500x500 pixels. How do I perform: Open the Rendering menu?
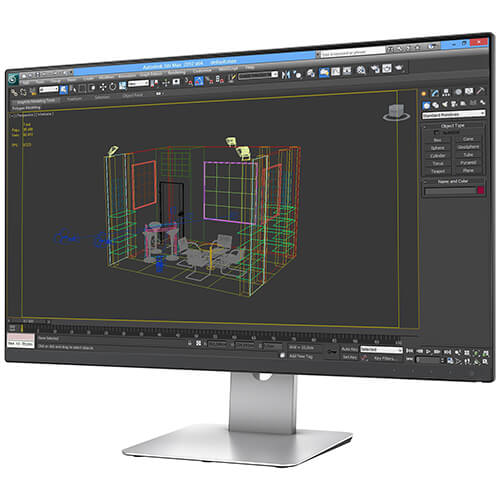click(x=176, y=73)
